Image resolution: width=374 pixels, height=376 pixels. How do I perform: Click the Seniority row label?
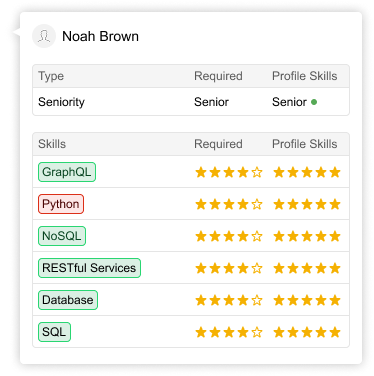click(x=61, y=102)
